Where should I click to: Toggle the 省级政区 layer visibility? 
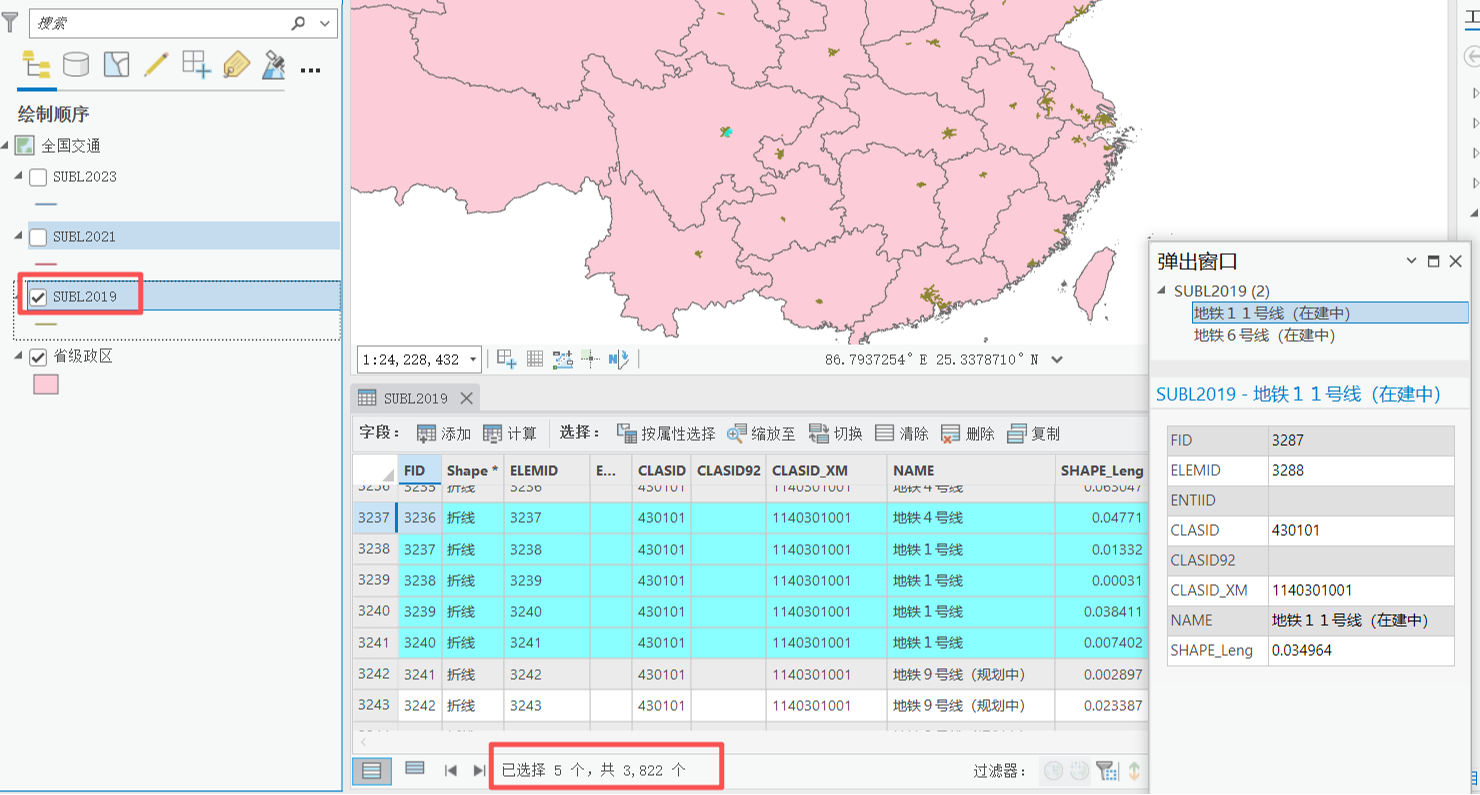[38, 357]
